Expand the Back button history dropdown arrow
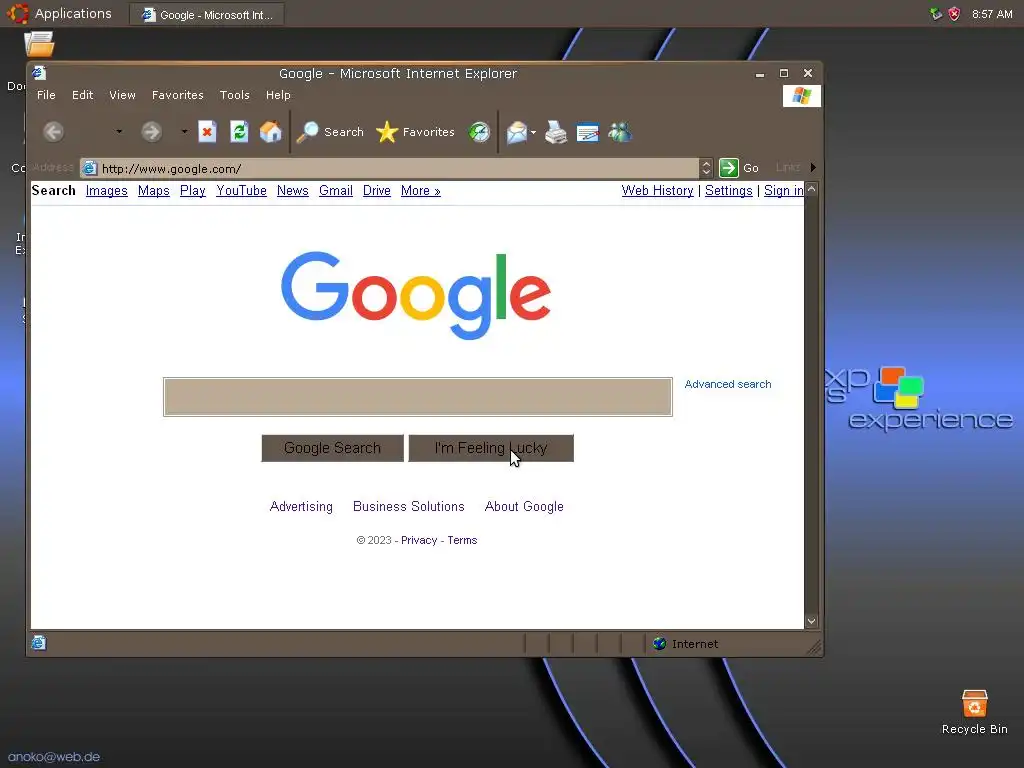1024x768 pixels. click(119, 132)
